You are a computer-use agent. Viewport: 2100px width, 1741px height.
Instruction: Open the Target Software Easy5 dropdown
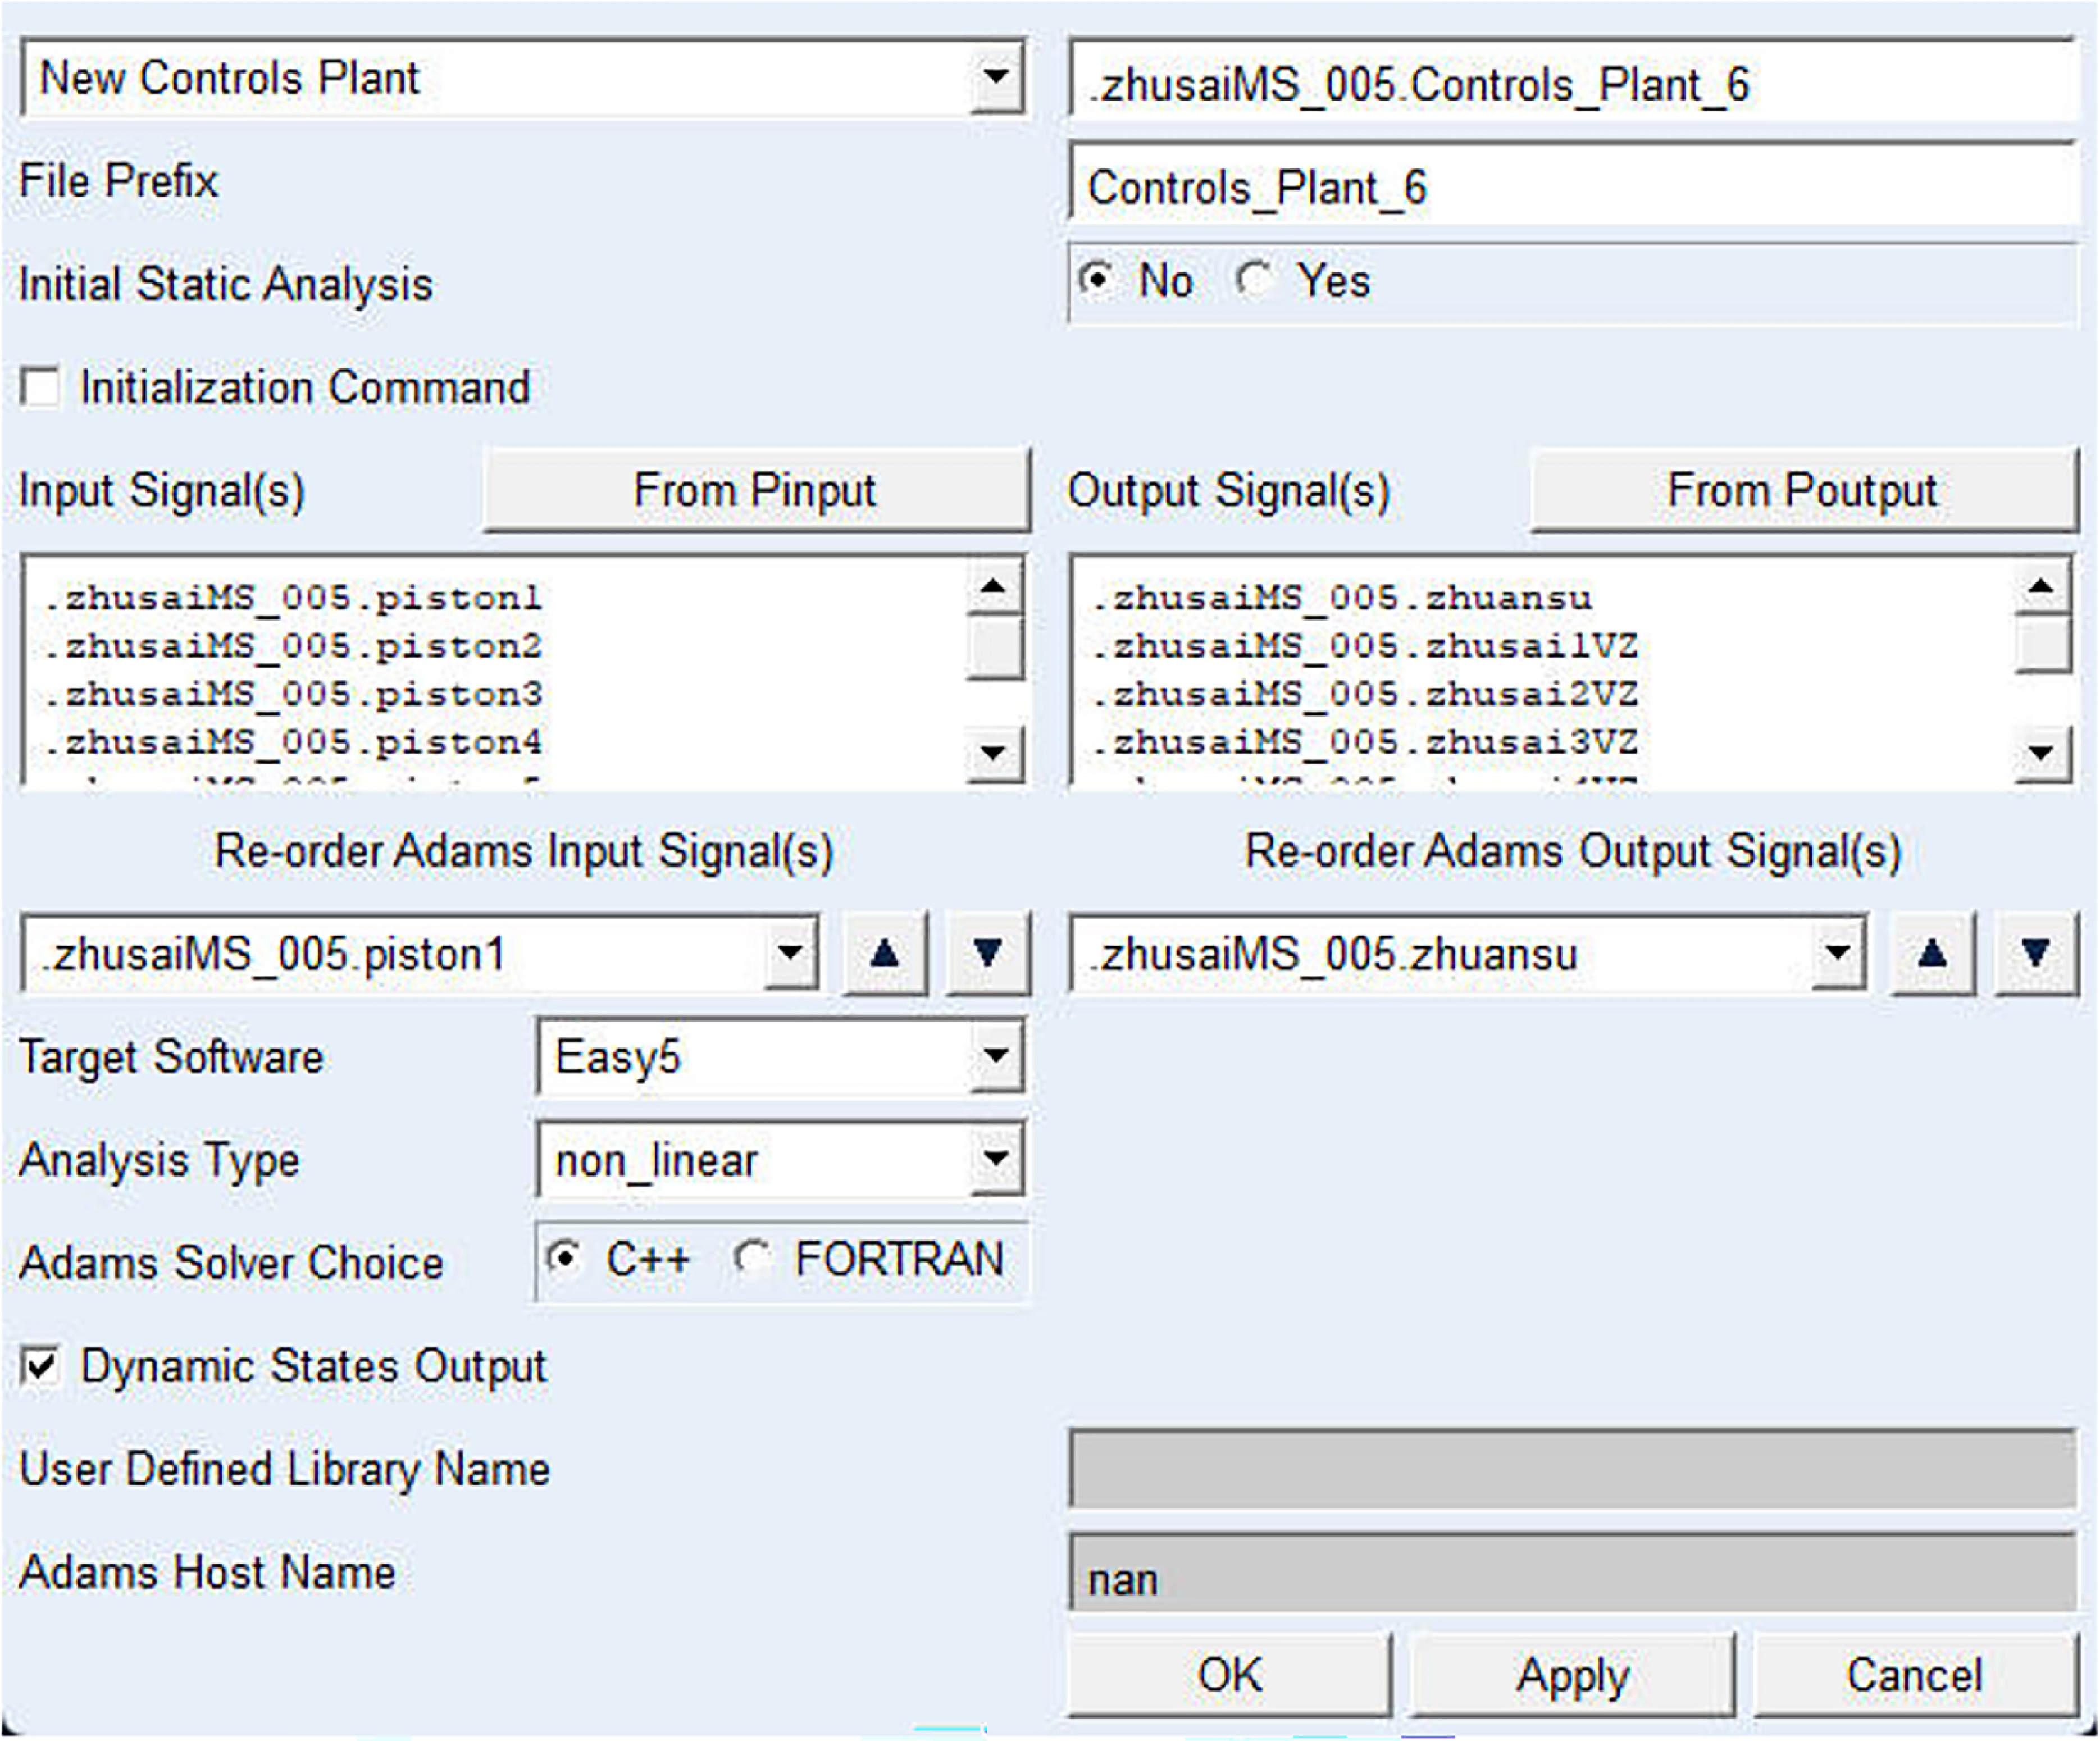pyautogui.click(x=996, y=1056)
